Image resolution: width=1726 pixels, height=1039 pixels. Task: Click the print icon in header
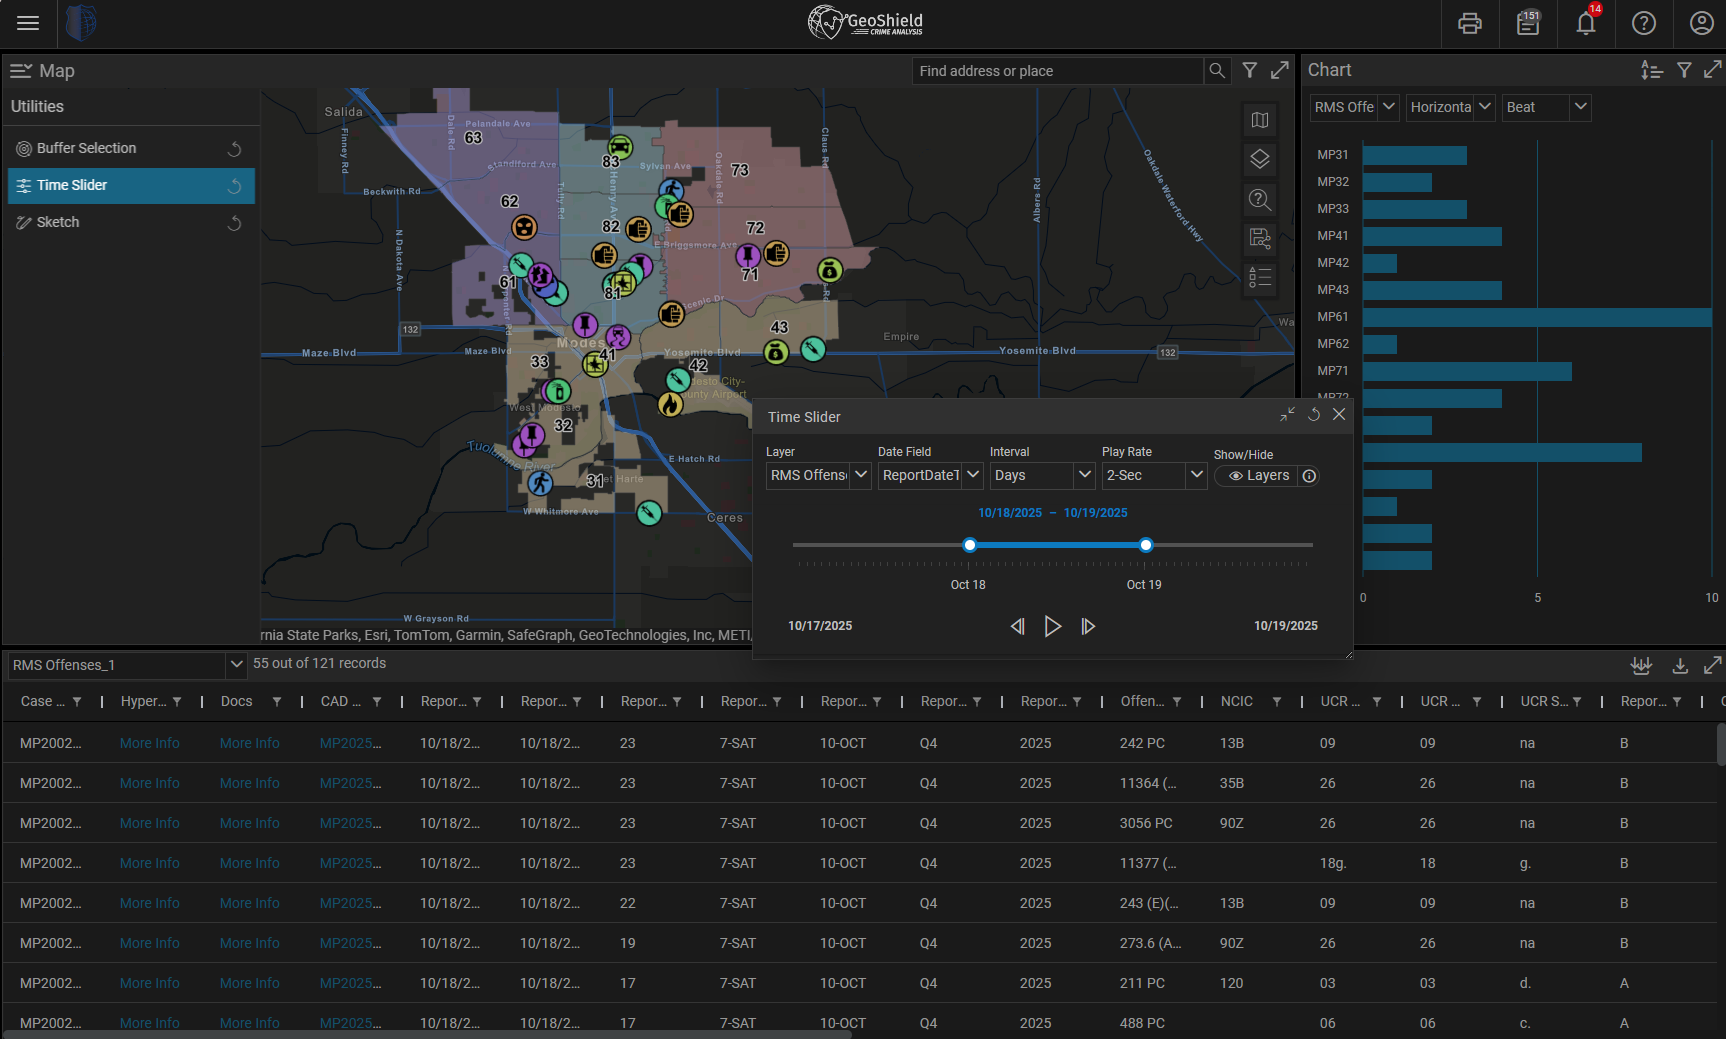pos(1469,23)
